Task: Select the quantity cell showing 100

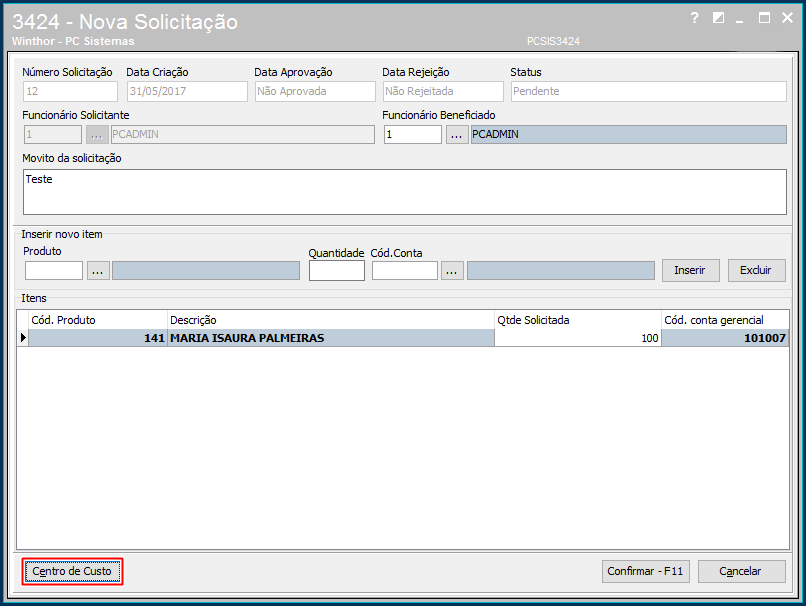Action: point(578,338)
